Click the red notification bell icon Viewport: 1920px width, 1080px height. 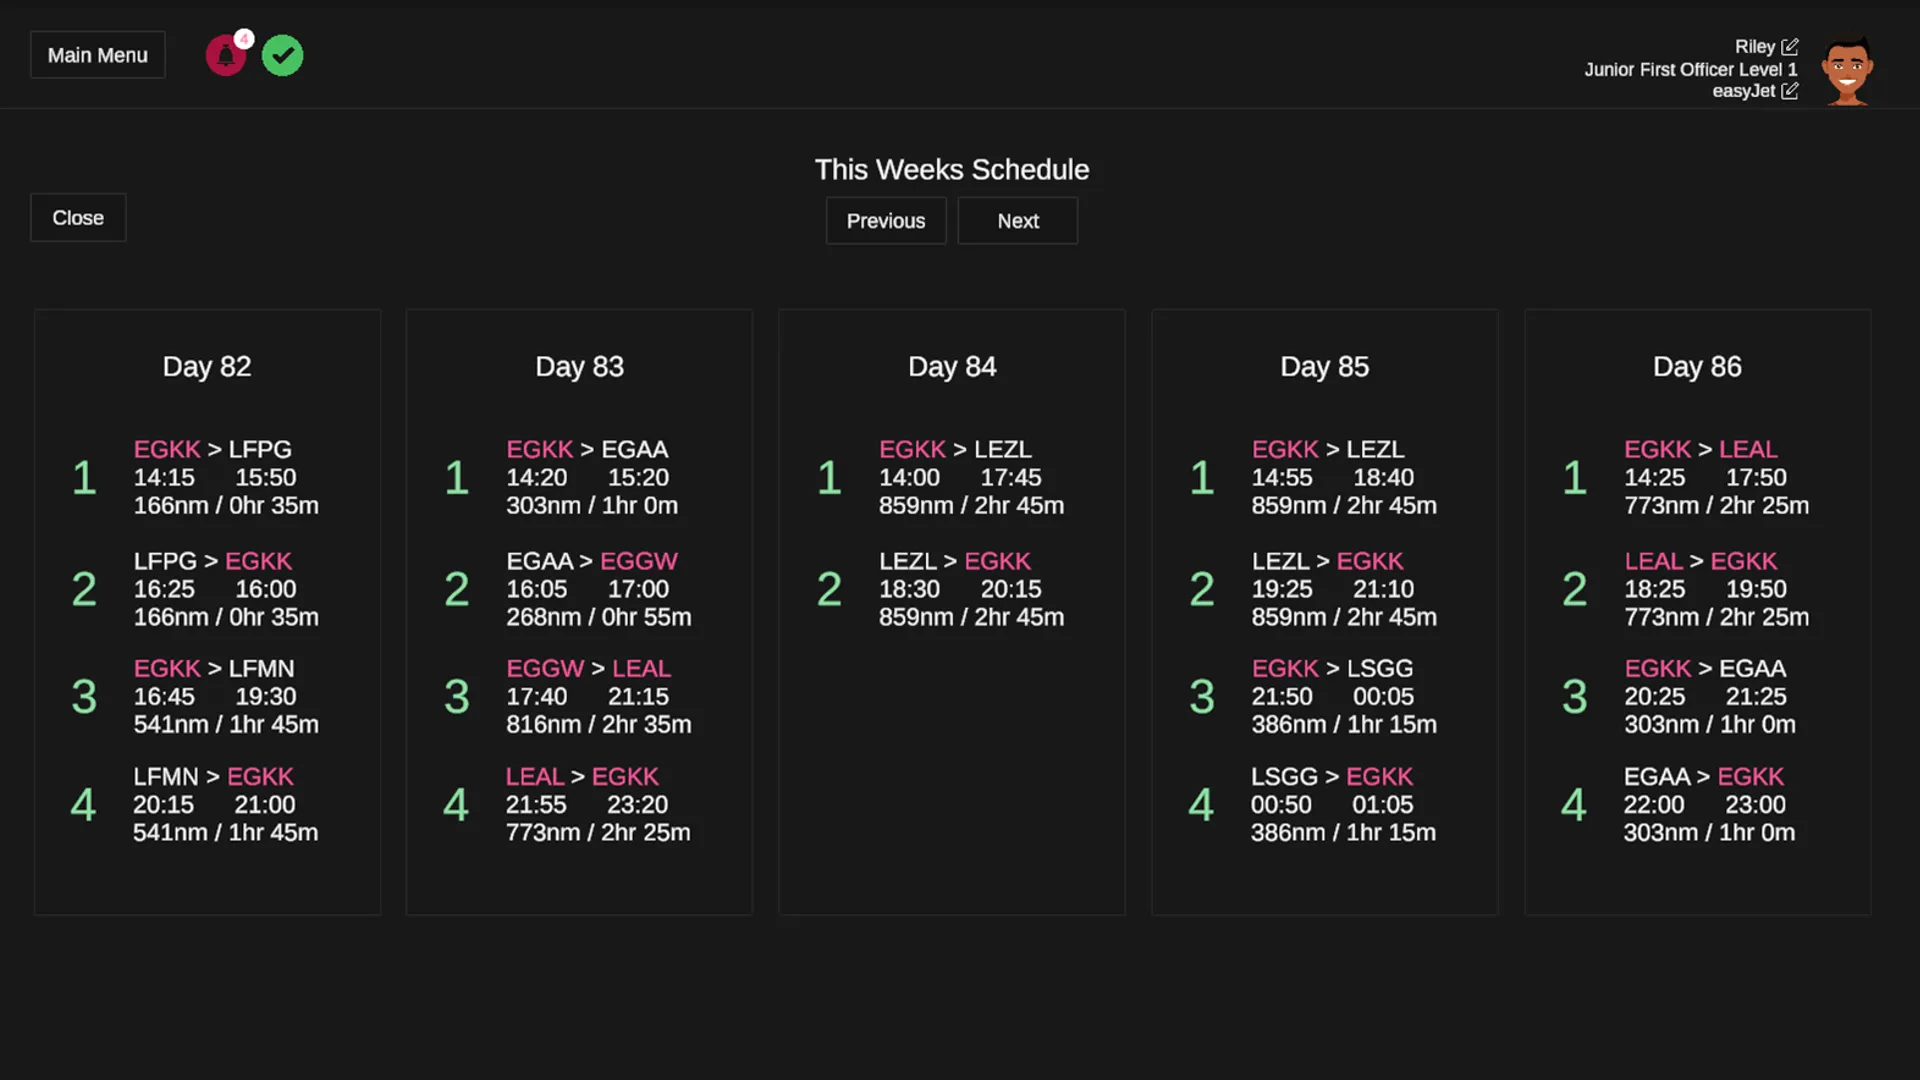point(226,56)
